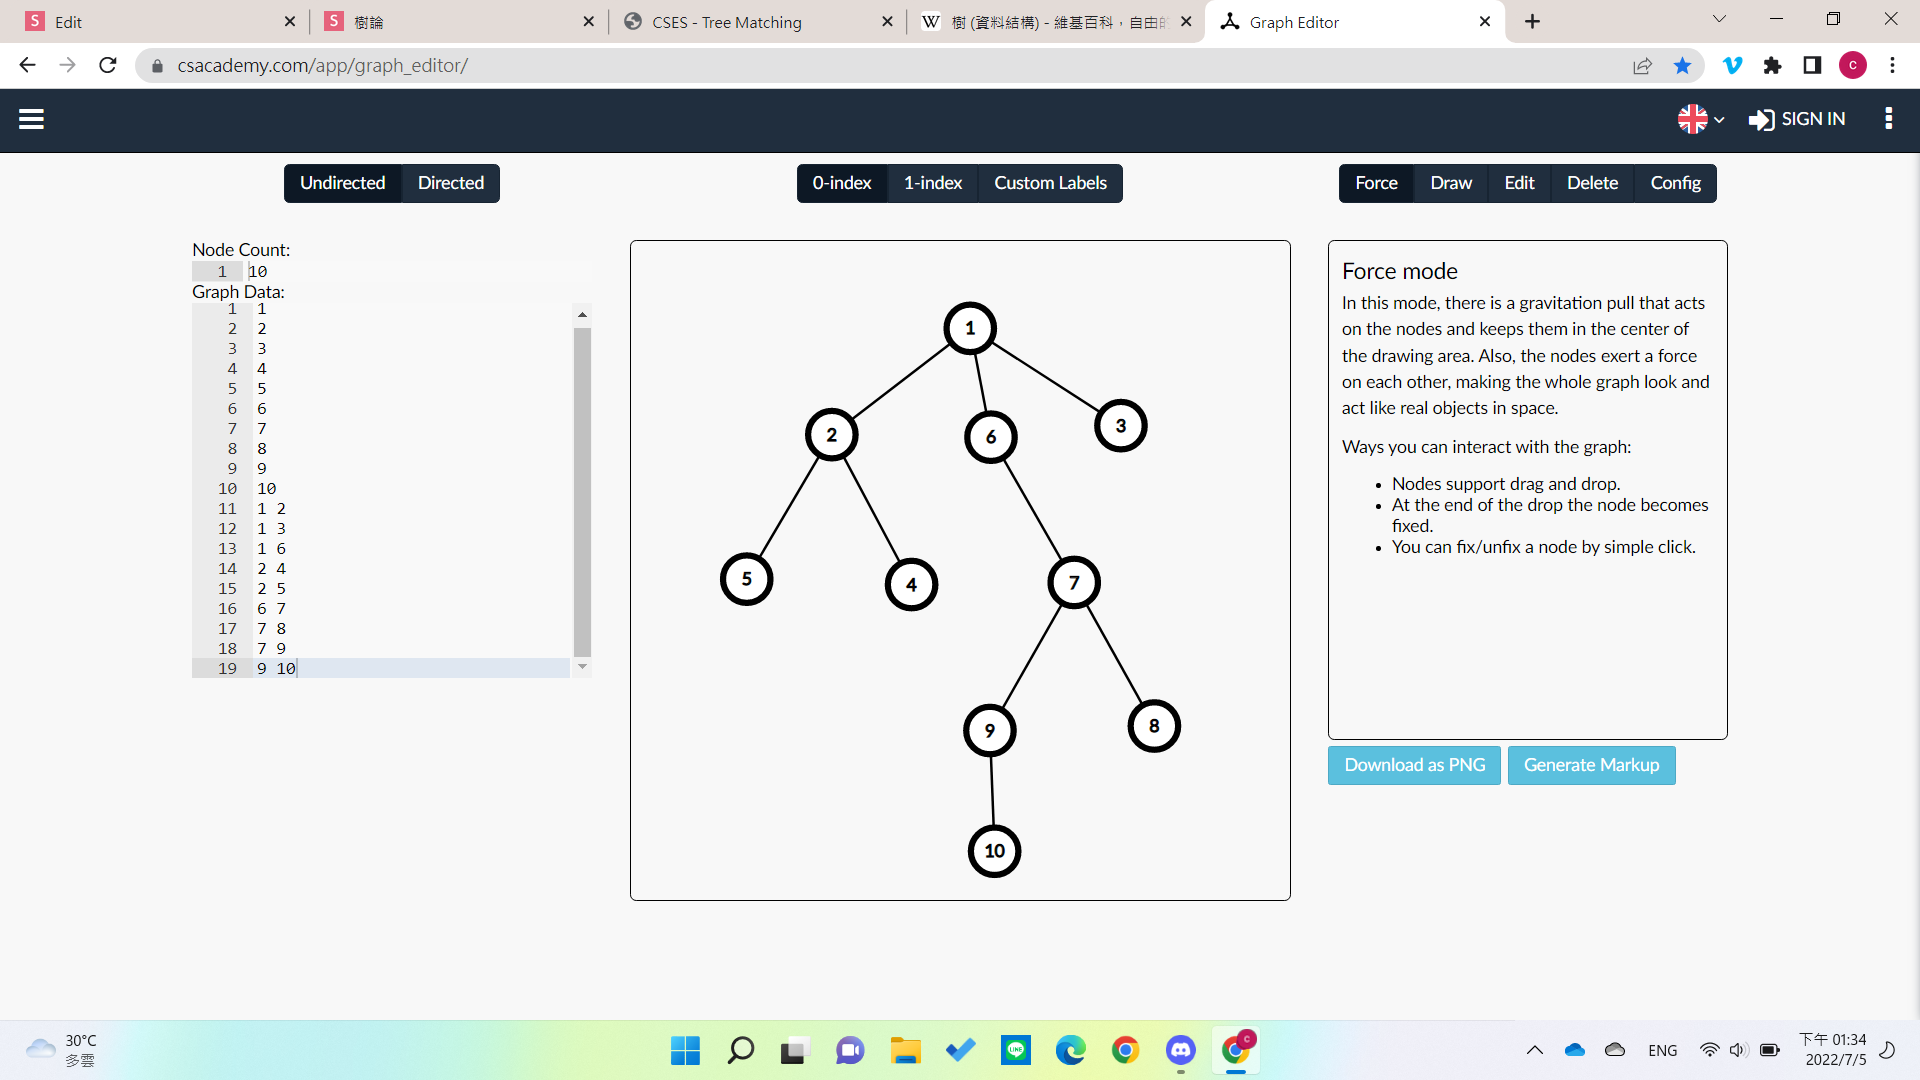Select Undirected graph type

click(x=342, y=183)
